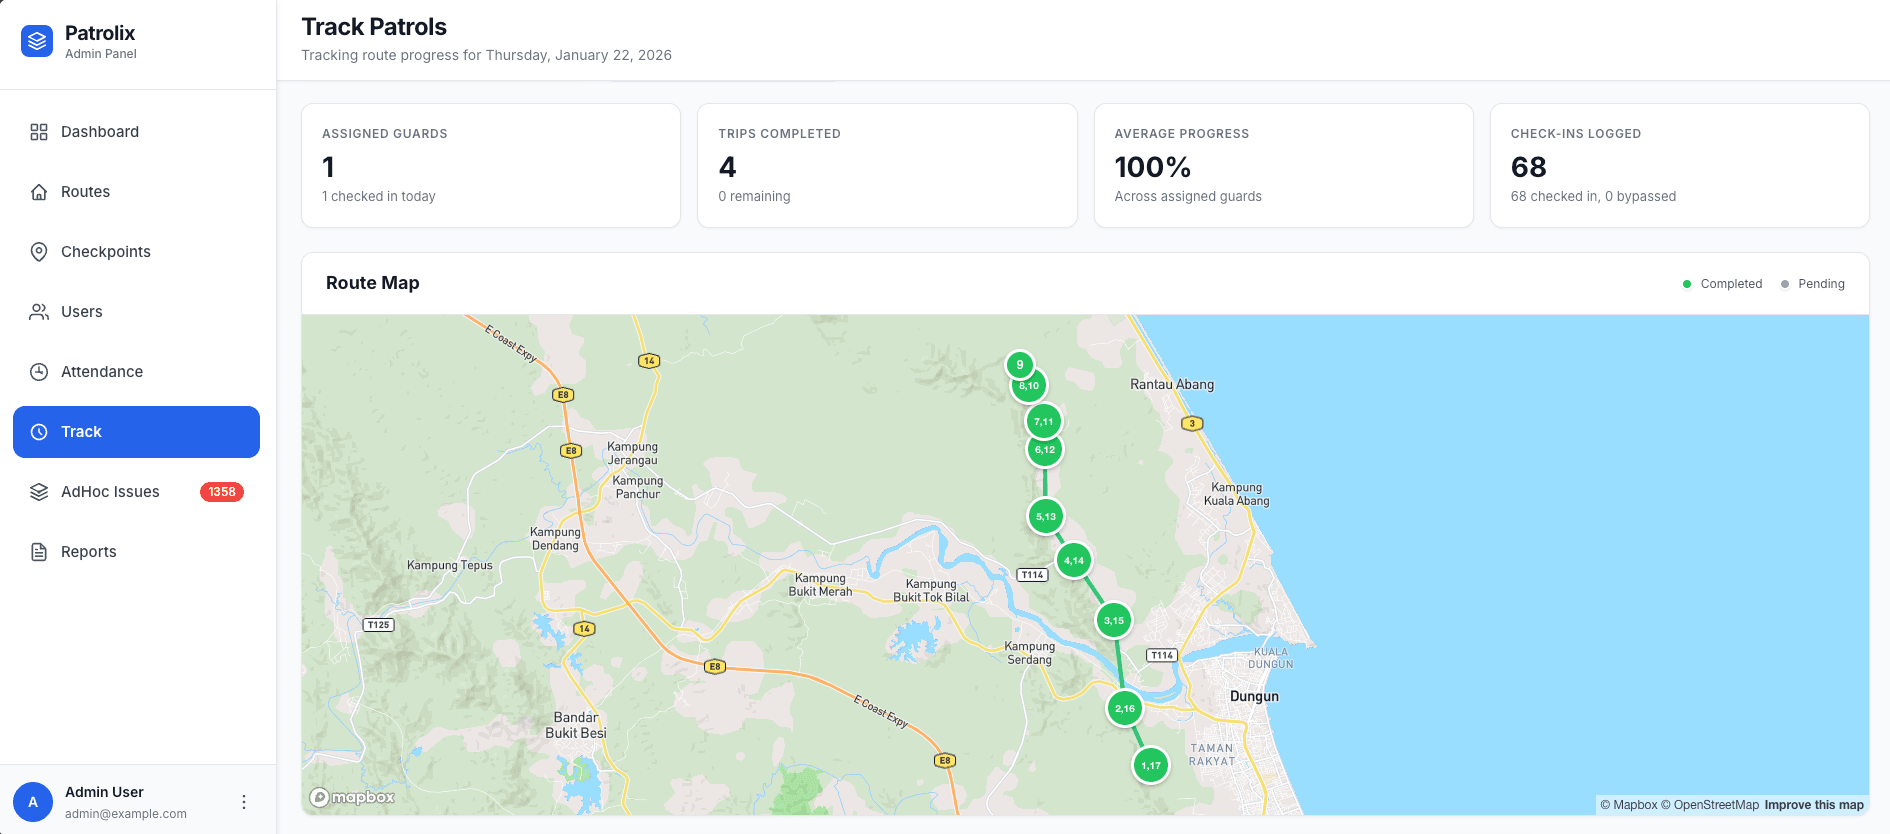Open the admin user options menu

coord(244,802)
